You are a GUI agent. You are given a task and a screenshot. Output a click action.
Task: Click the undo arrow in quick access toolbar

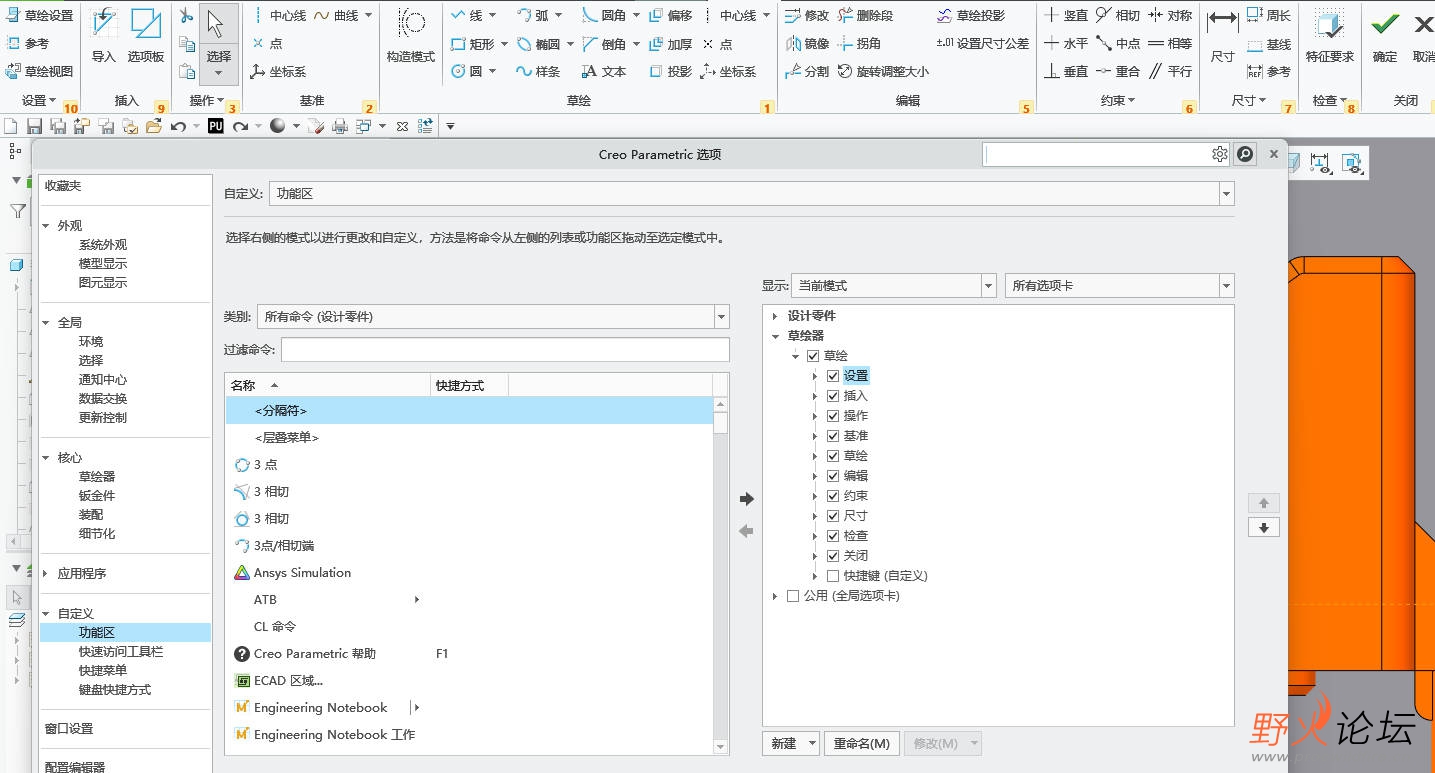tap(178, 126)
